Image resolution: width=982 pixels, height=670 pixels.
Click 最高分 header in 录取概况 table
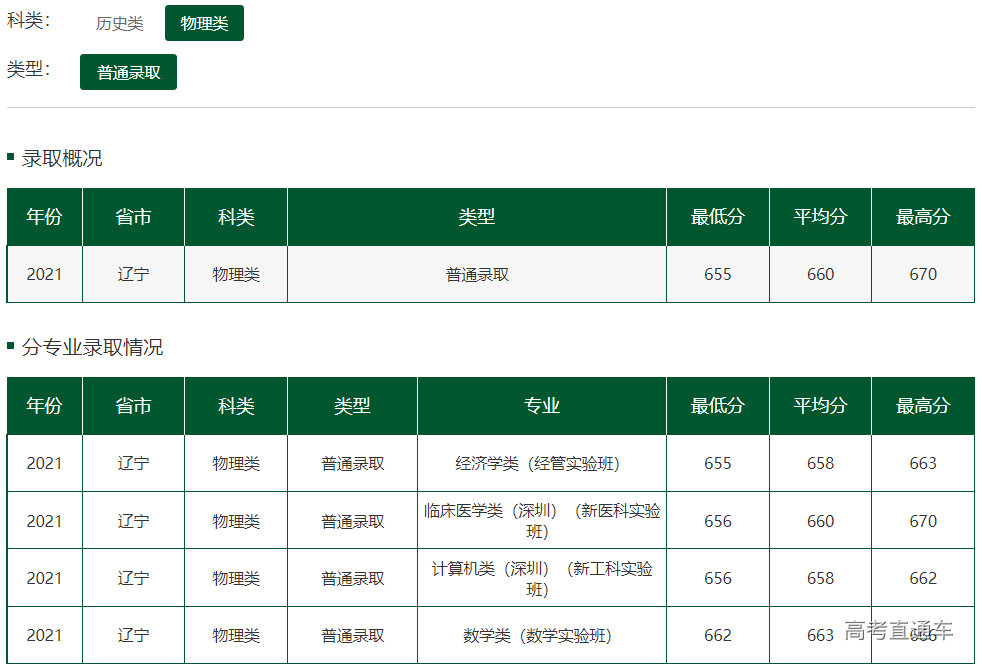tap(922, 217)
